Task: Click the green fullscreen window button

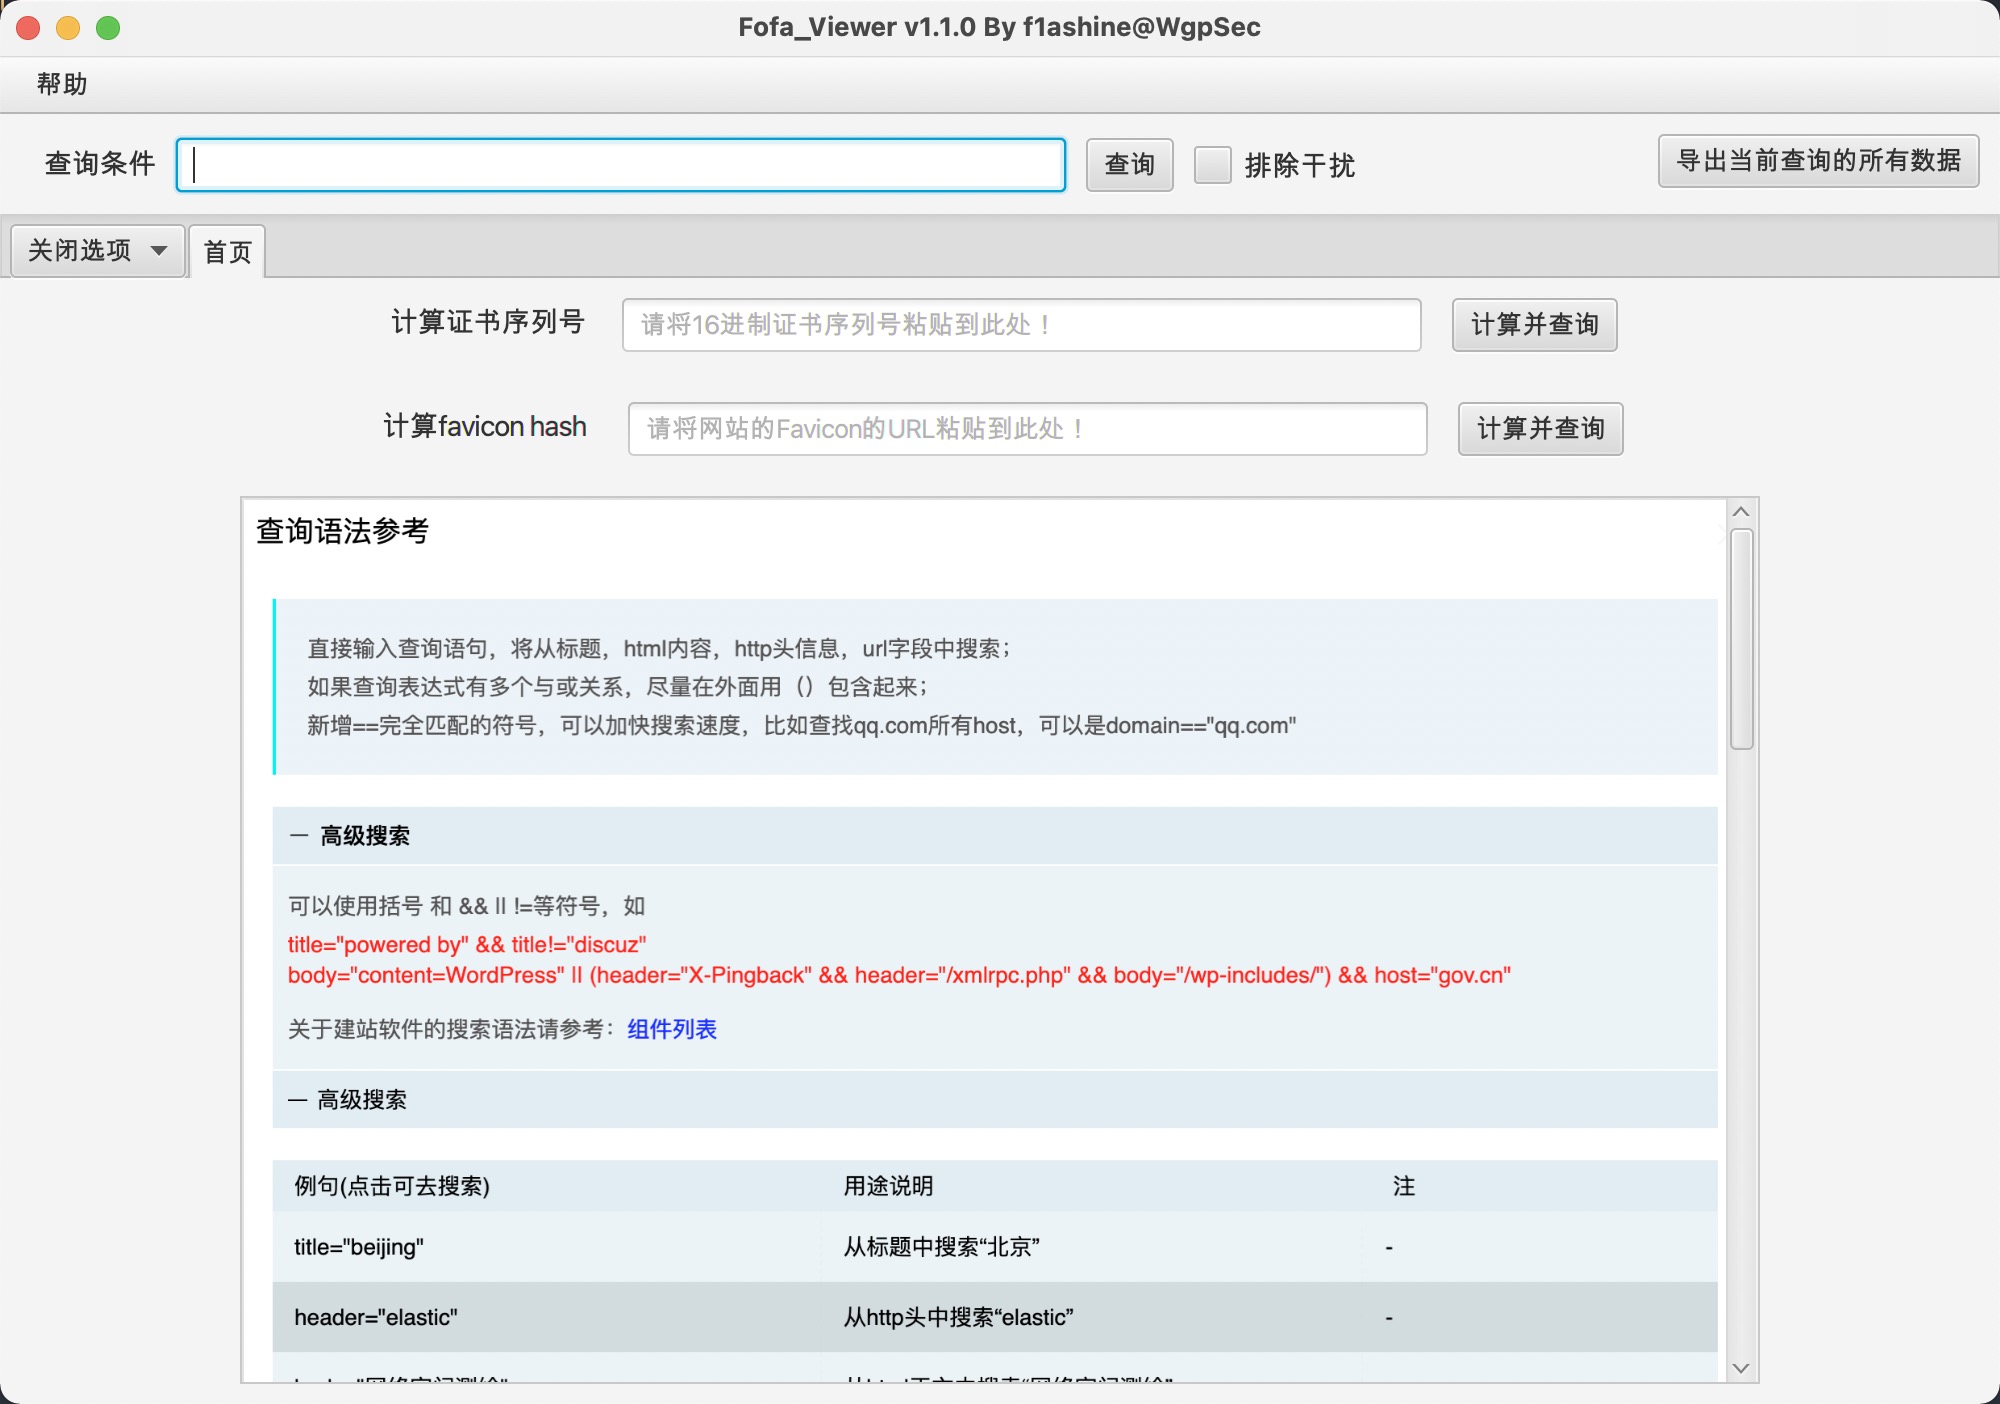Action: pyautogui.click(x=108, y=28)
